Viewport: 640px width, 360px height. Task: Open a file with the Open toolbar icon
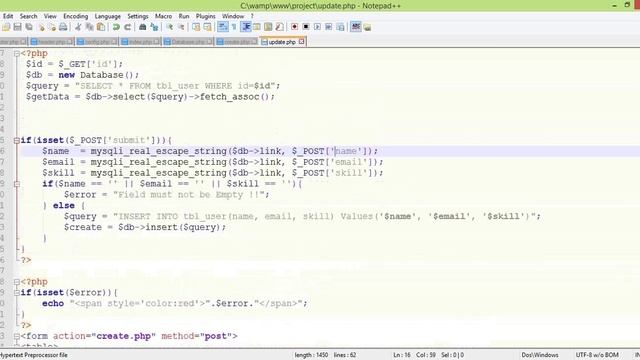pos(6,27)
